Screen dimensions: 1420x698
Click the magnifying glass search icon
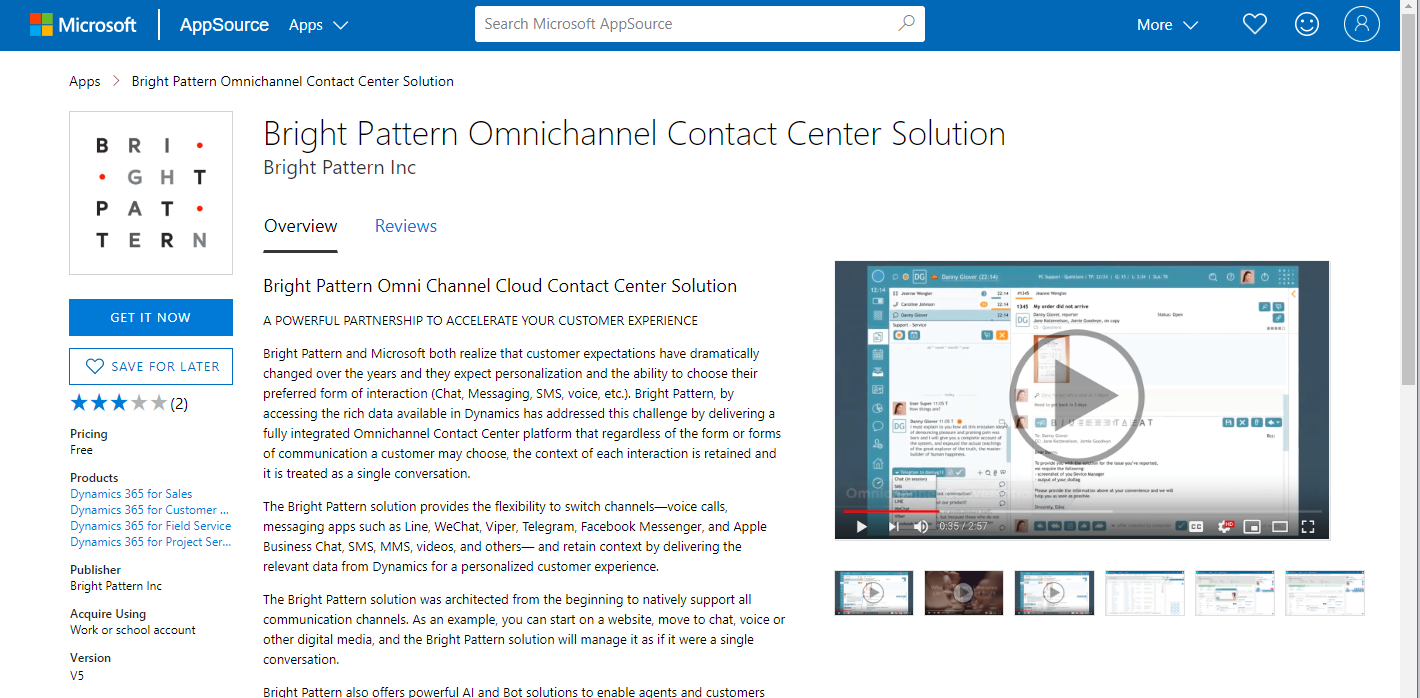pyautogui.click(x=906, y=24)
